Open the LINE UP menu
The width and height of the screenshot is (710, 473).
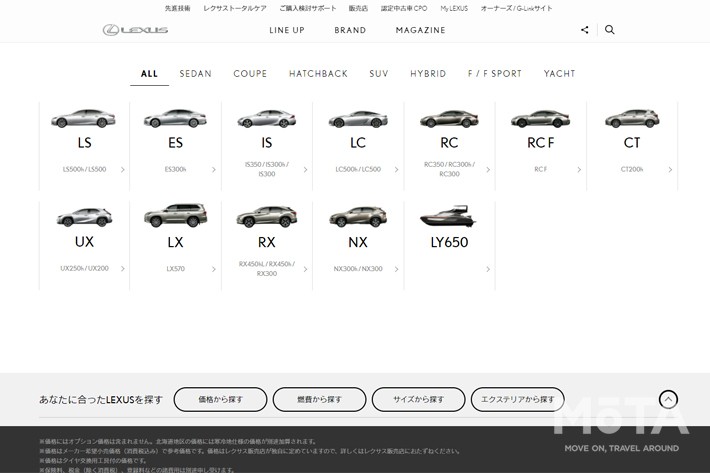pos(287,30)
